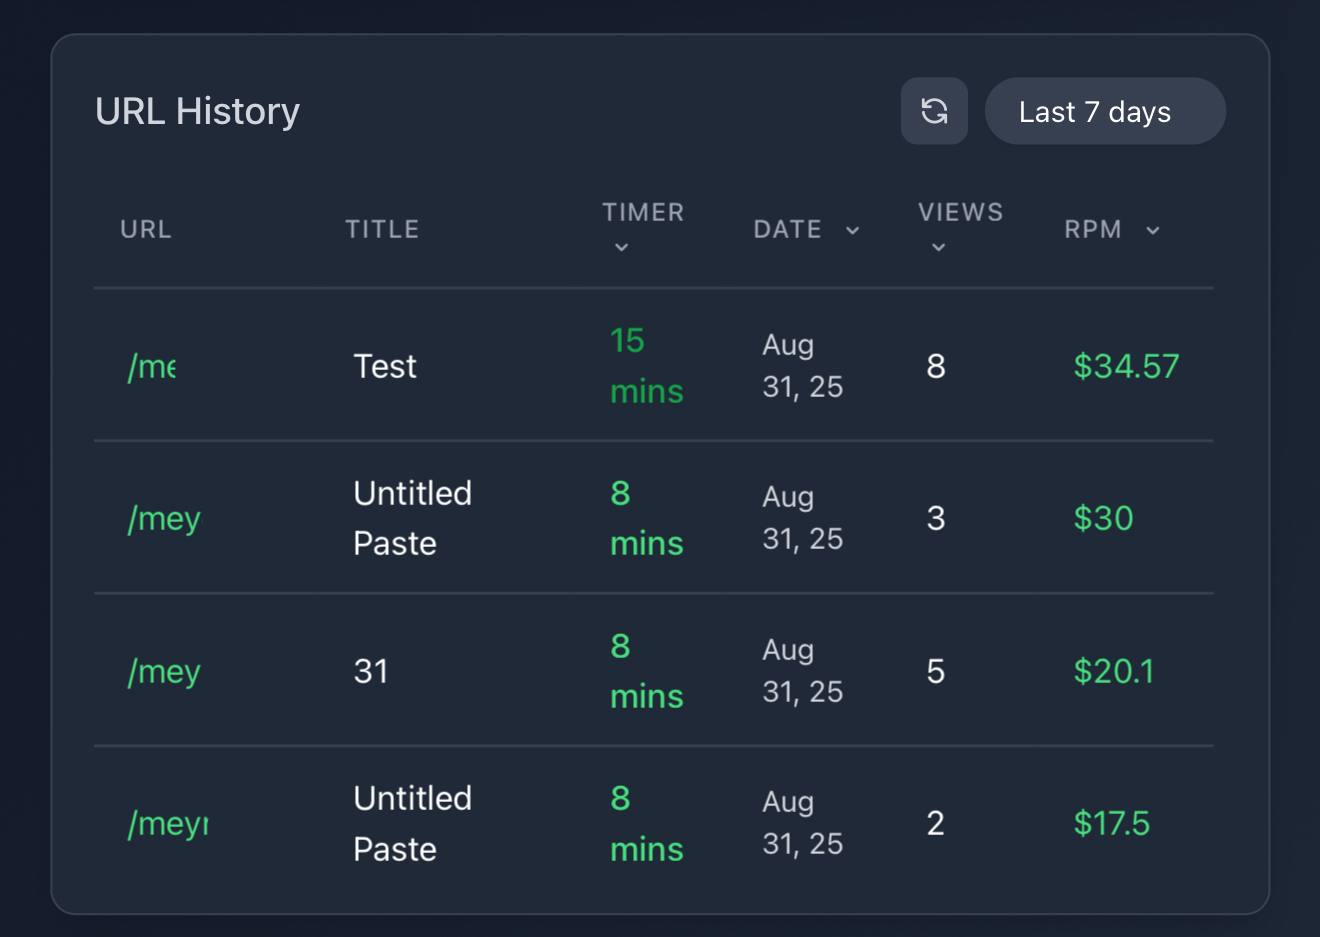Refresh the URL History list

click(934, 111)
